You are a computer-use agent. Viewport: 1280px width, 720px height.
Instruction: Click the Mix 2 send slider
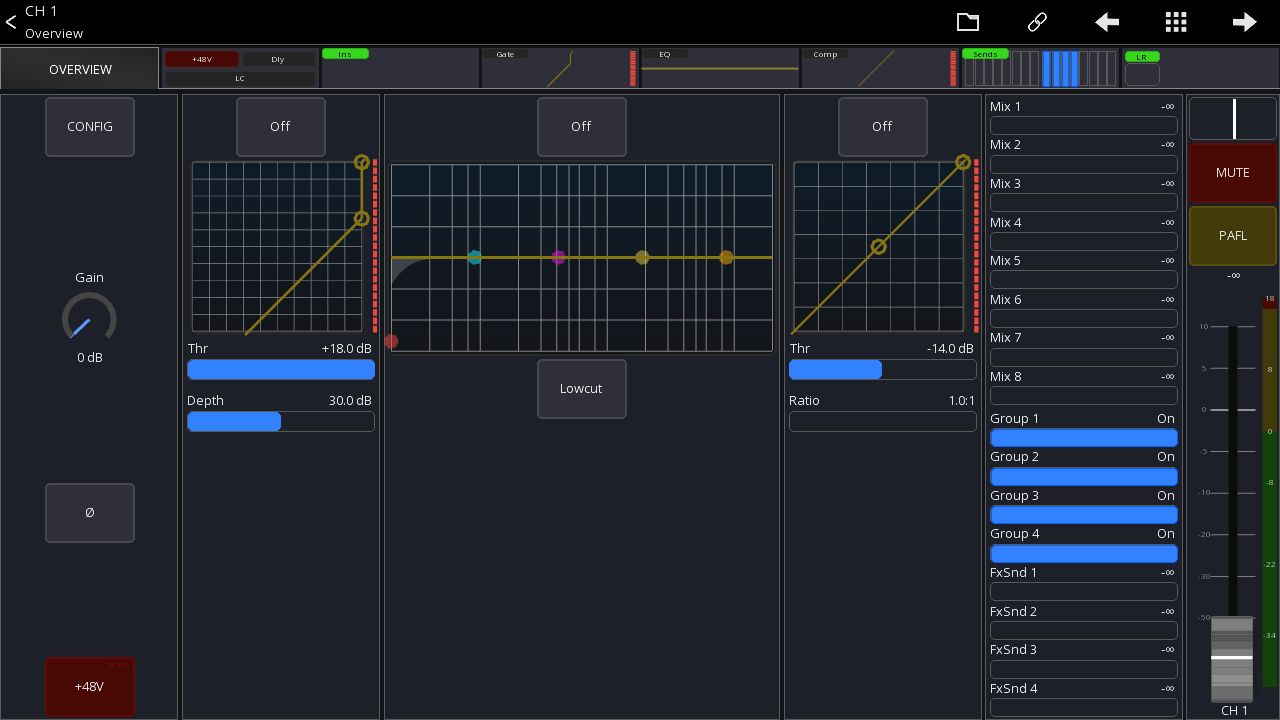click(x=1083, y=164)
